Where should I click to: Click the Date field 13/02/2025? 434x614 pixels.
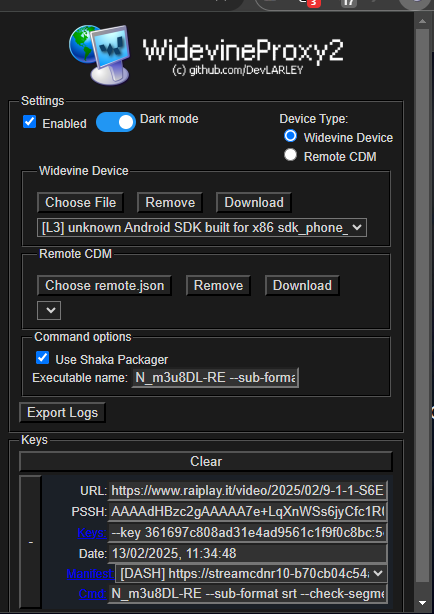[248, 553]
